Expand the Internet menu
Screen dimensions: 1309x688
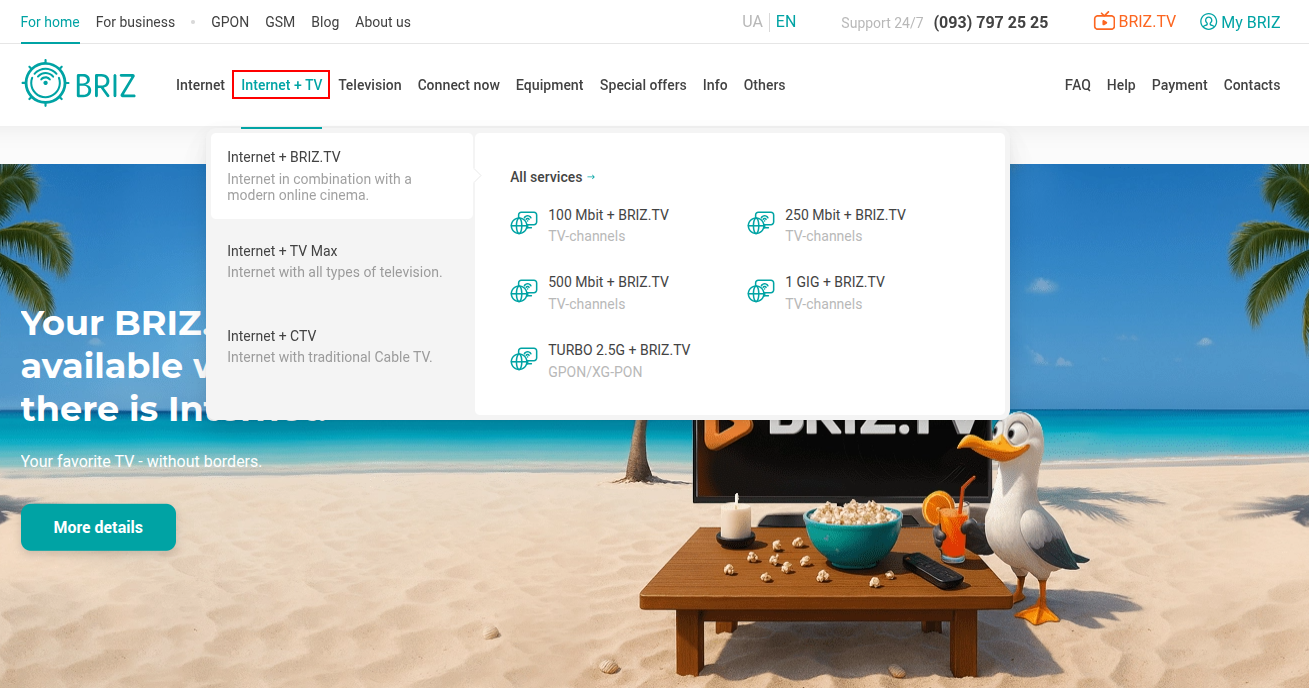[200, 85]
